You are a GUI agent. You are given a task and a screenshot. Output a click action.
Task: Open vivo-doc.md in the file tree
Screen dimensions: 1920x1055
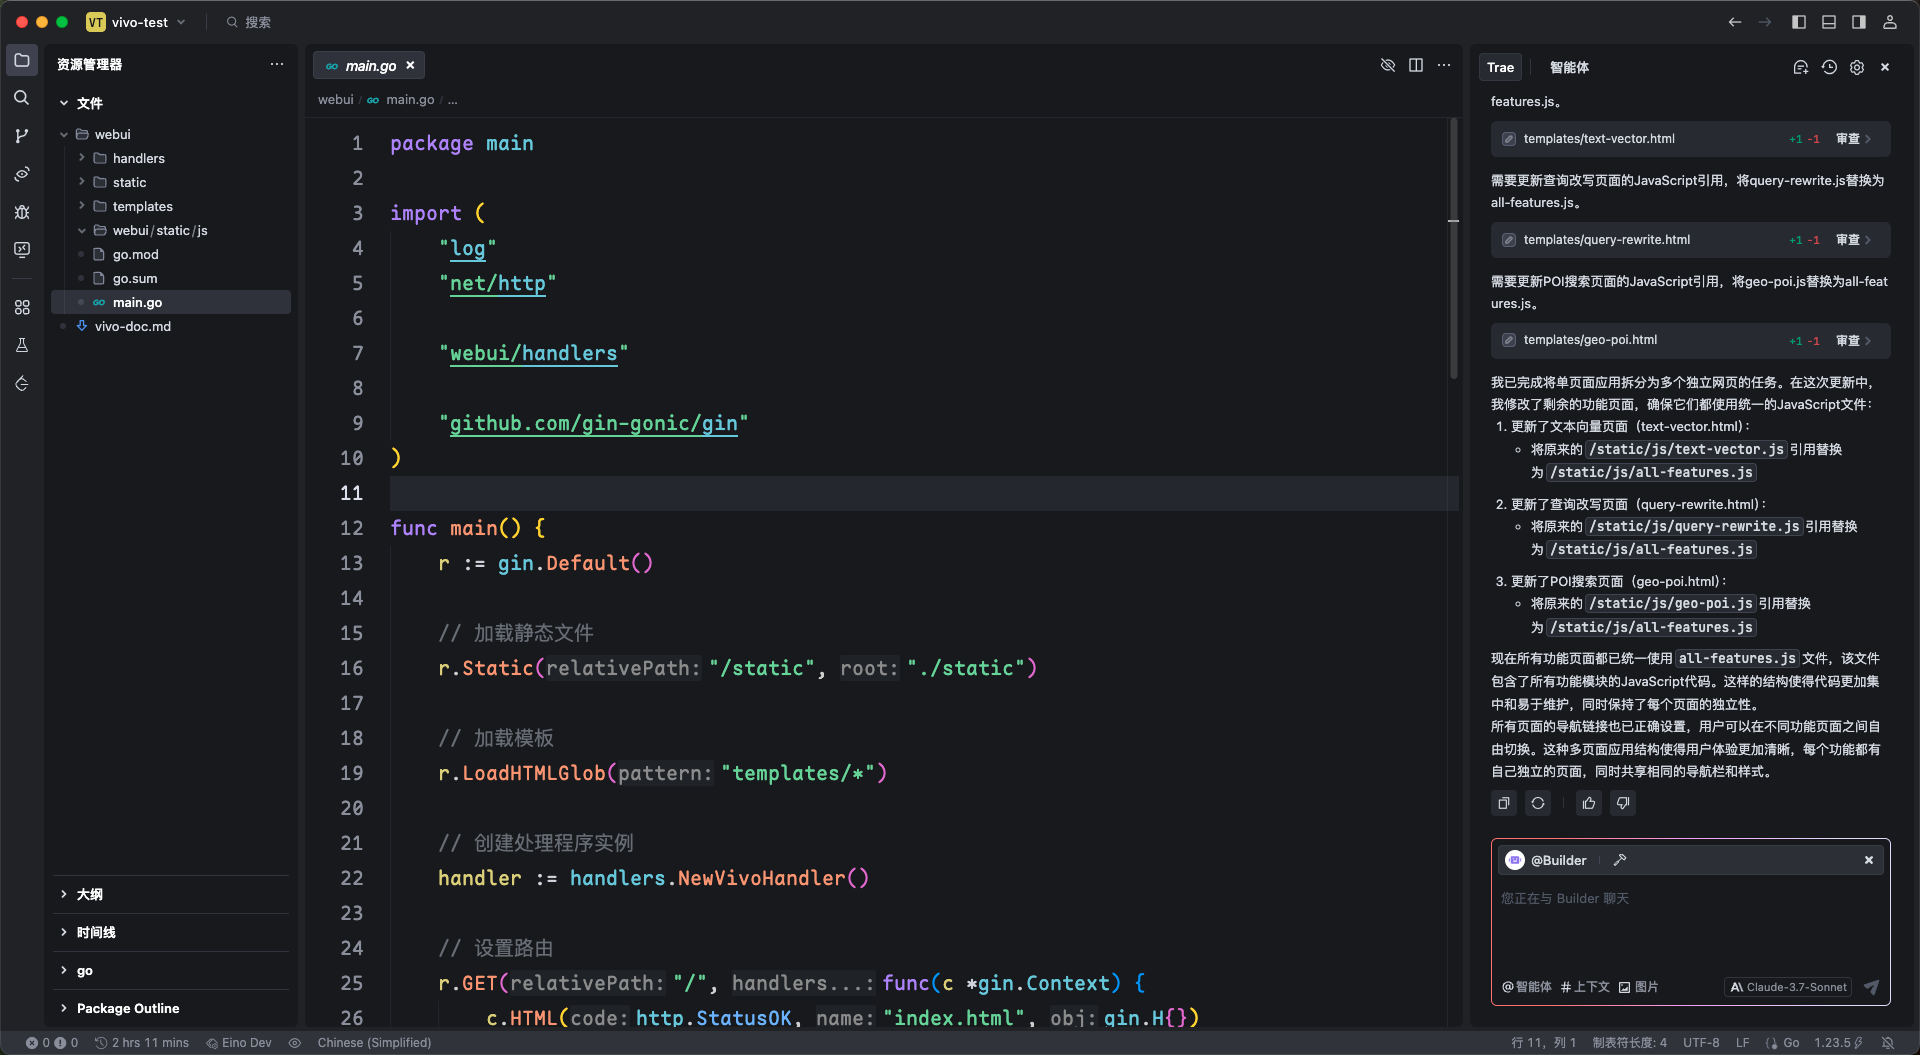(x=133, y=326)
